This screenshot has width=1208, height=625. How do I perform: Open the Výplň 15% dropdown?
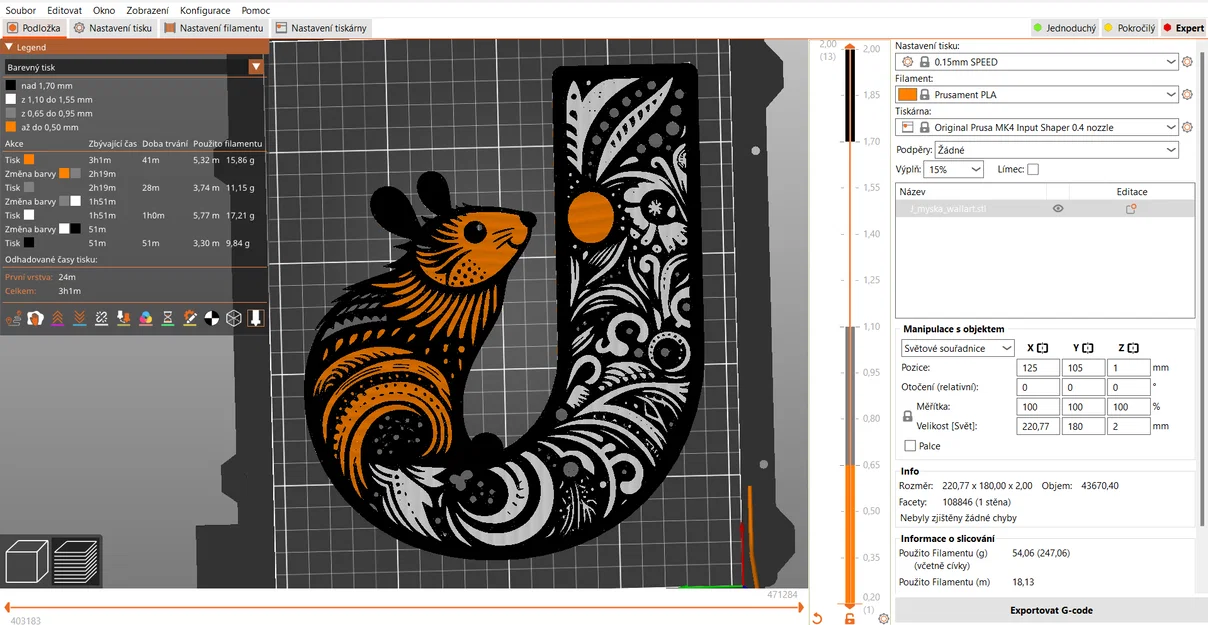(x=954, y=170)
